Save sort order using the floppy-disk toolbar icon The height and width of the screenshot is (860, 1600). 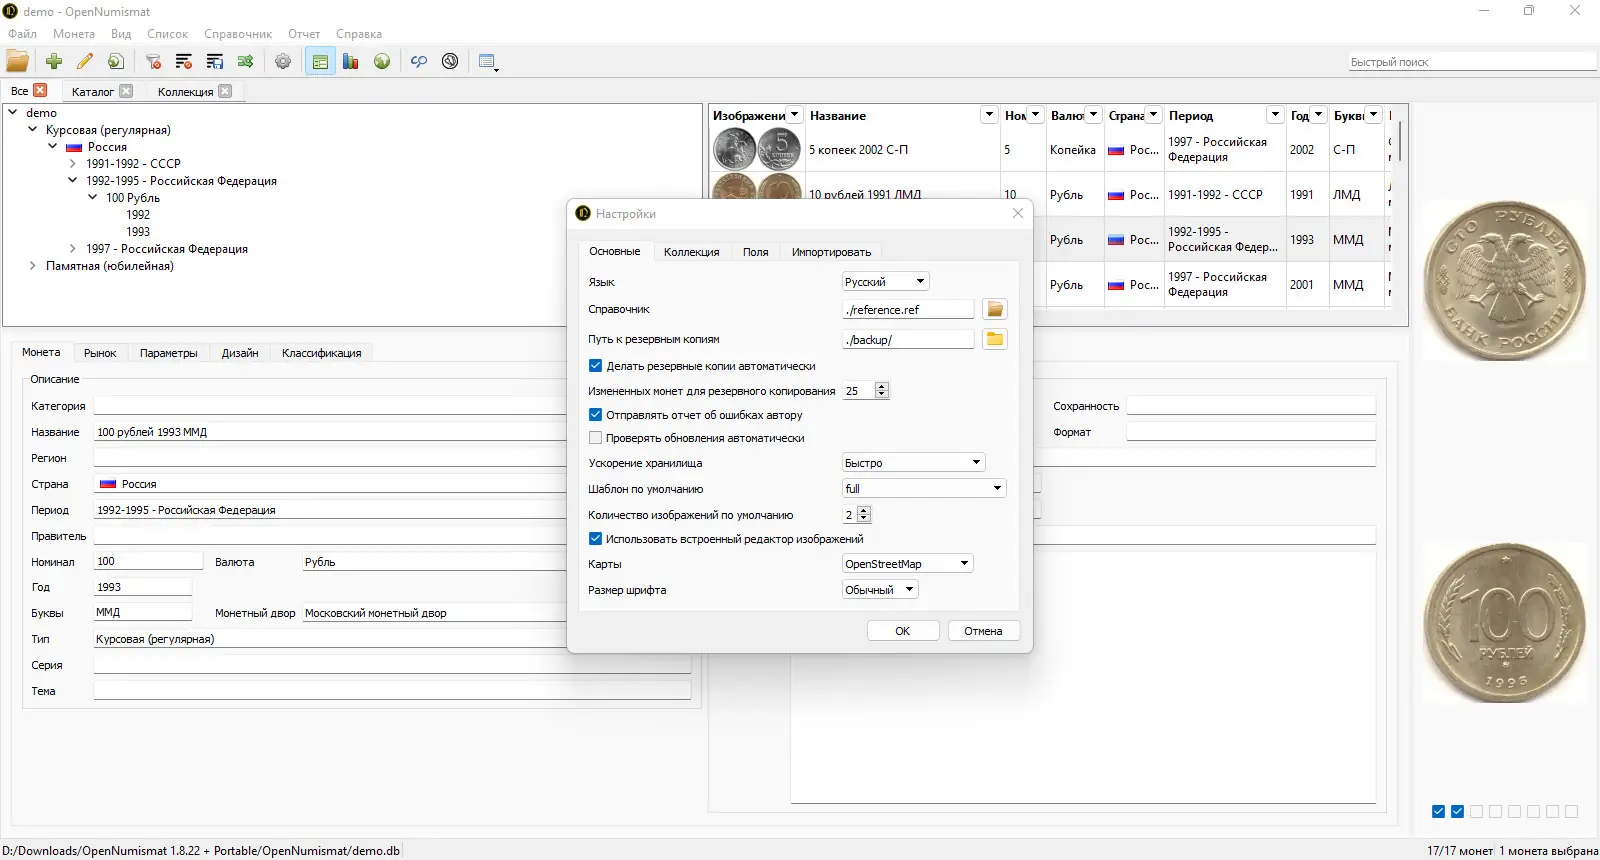click(215, 62)
